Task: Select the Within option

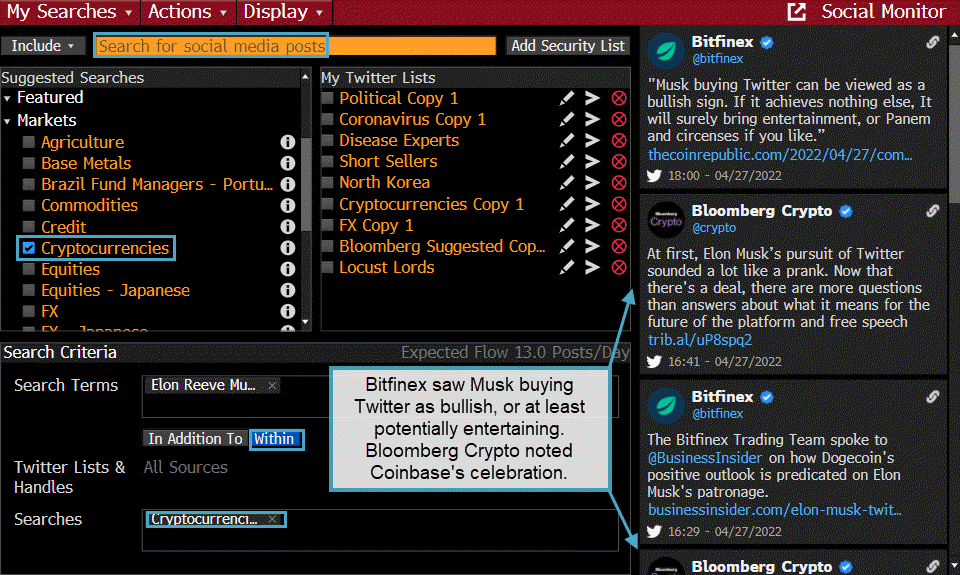Action: (274, 439)
